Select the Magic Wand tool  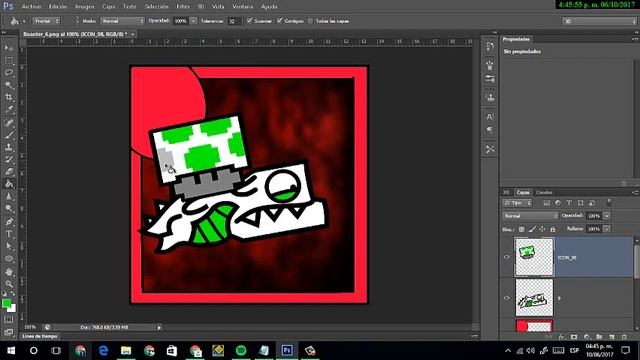pyautogui.click(x=9, y=85)
